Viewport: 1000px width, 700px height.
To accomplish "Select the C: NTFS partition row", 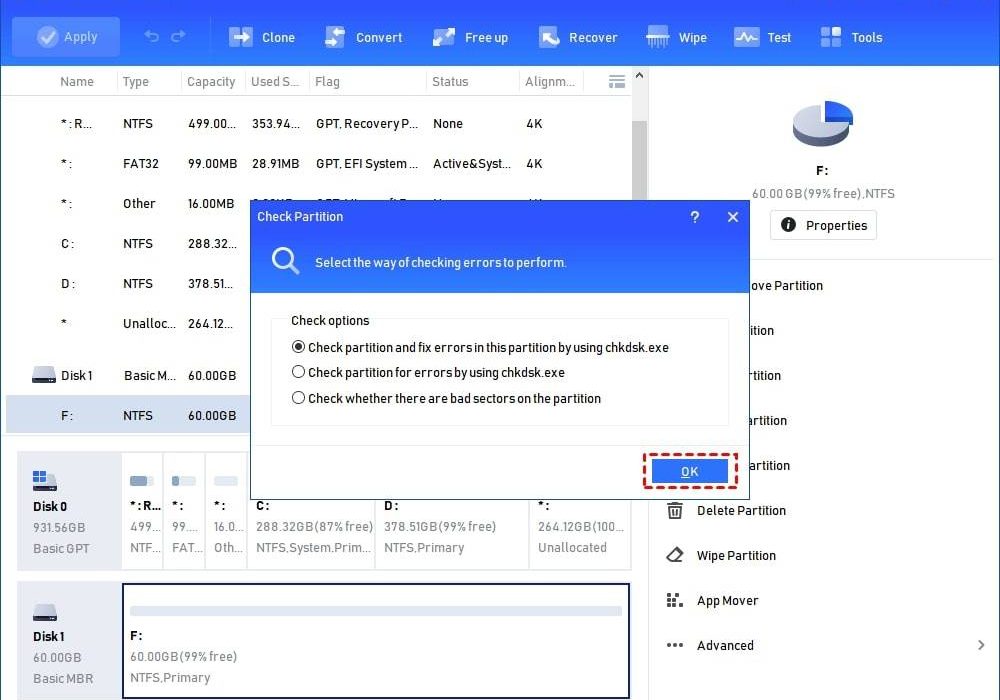I will [x=128, y=244].
